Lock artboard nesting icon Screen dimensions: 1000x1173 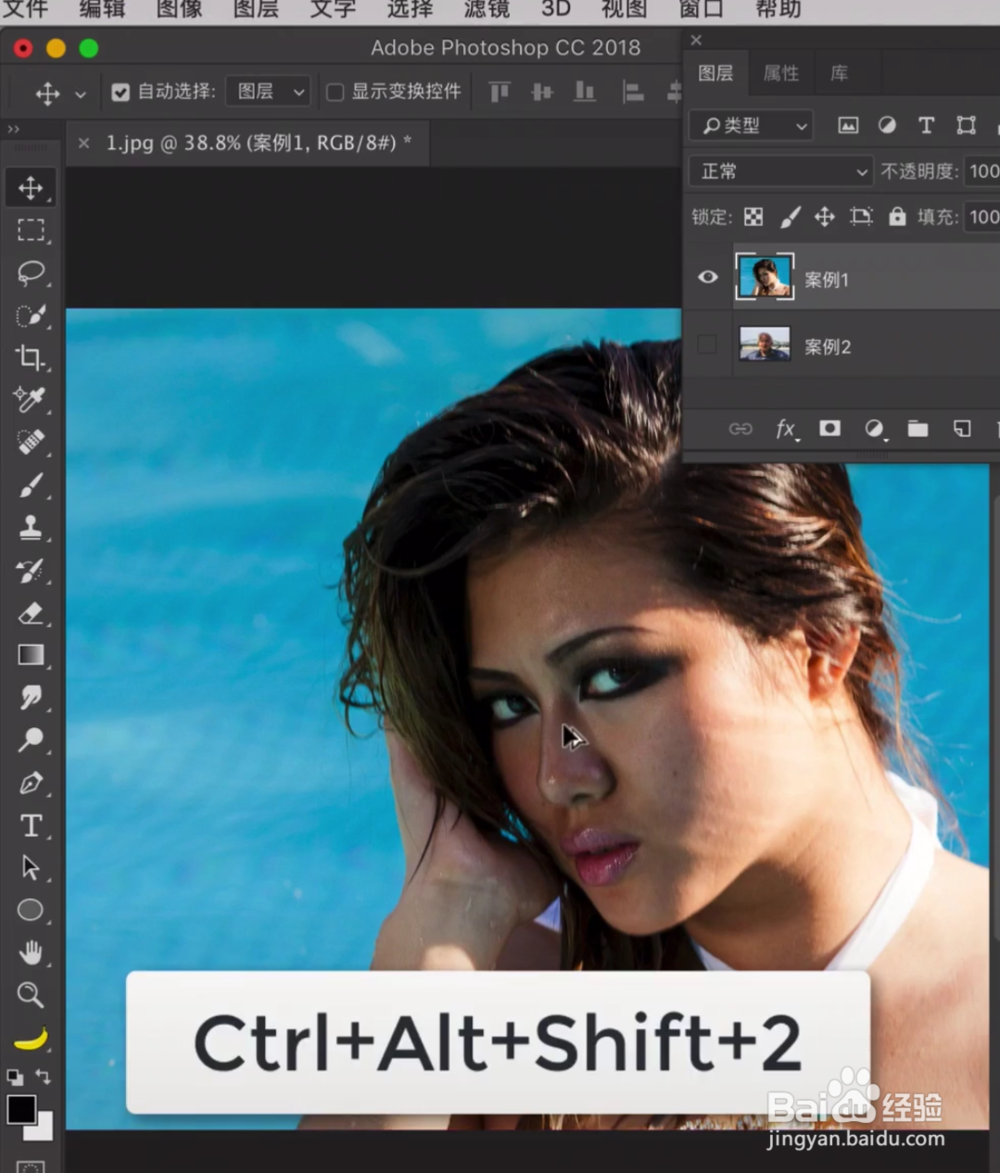pyautogui.click(x=861, y=217)
